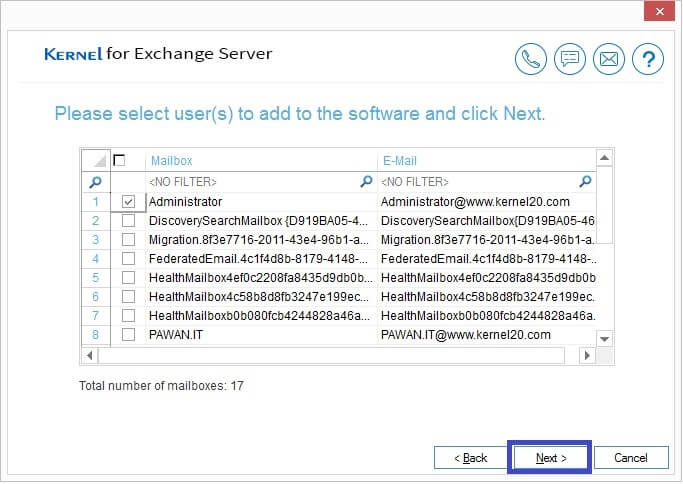Click the table top-left corner selector
The height and width of the screenshot is (484, 683).
pyautogui.click(x=96, y=160)
